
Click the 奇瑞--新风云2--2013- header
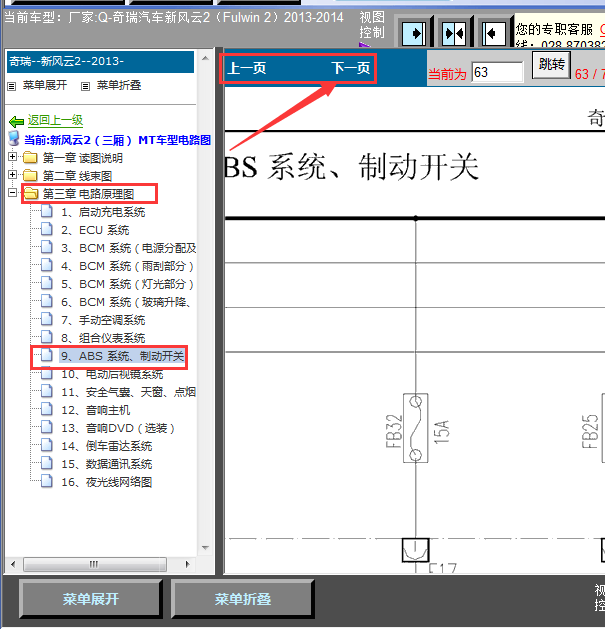(x=100, y=61)
